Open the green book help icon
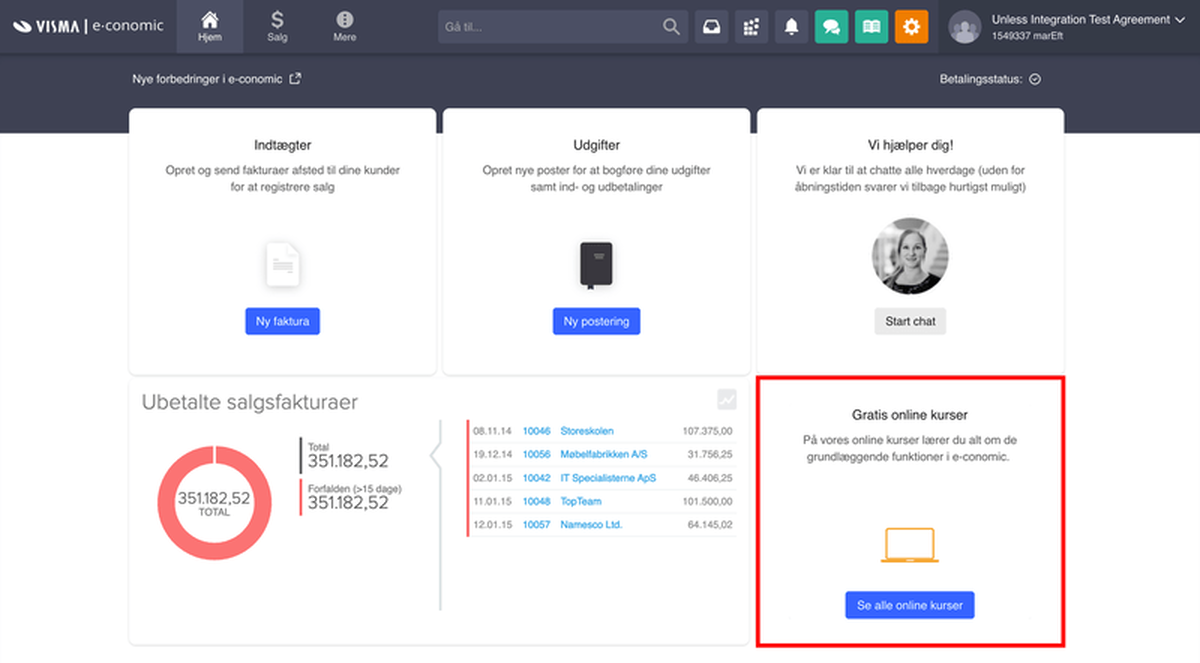 tap(871, 27)
